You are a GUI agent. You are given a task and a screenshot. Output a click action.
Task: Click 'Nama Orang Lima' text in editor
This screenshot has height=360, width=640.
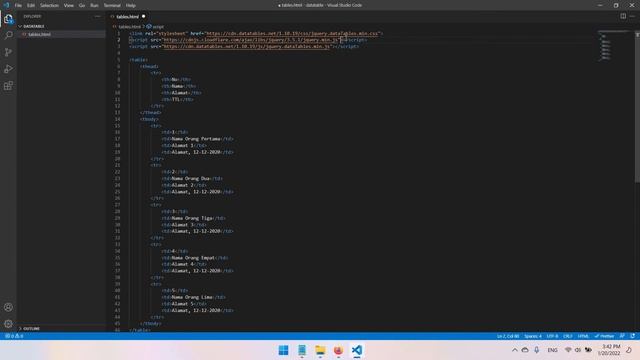[192, 297]
